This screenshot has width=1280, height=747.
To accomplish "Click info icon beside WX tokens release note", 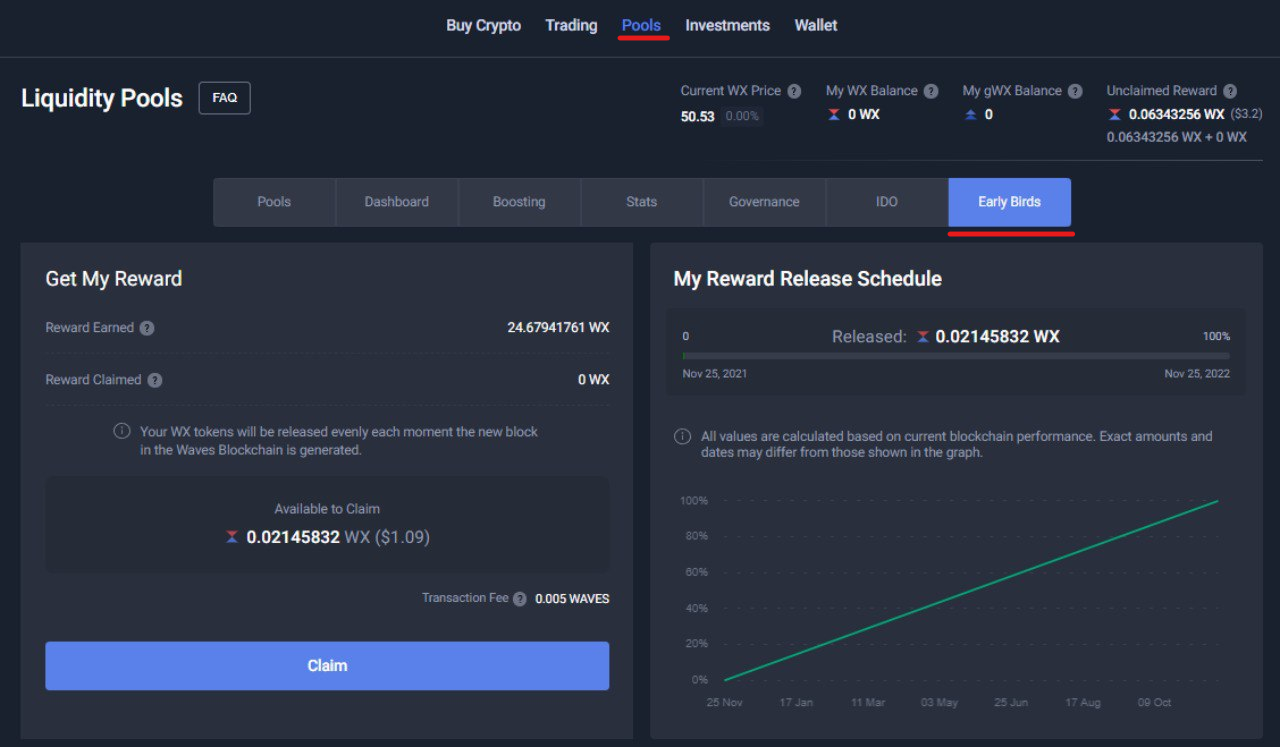I will click(122, 432).
